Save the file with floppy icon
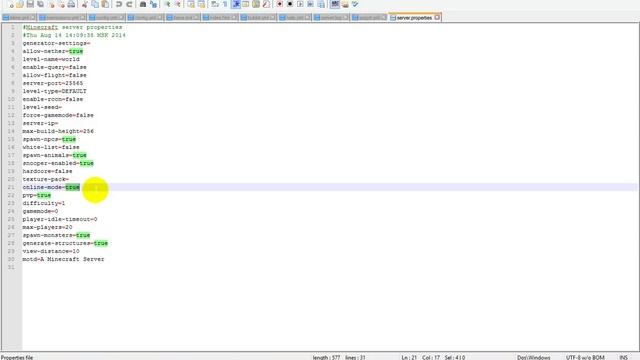This screenshot has width=640, height=360. click(30, 4)
